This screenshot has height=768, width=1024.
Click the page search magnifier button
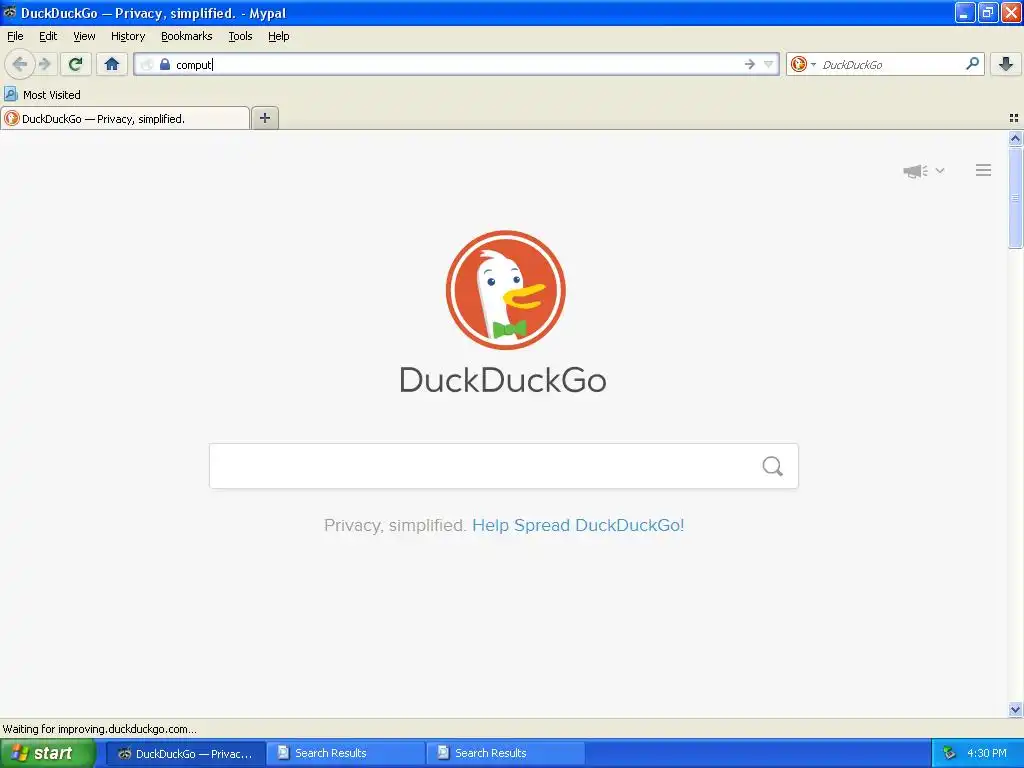point(773,466)
